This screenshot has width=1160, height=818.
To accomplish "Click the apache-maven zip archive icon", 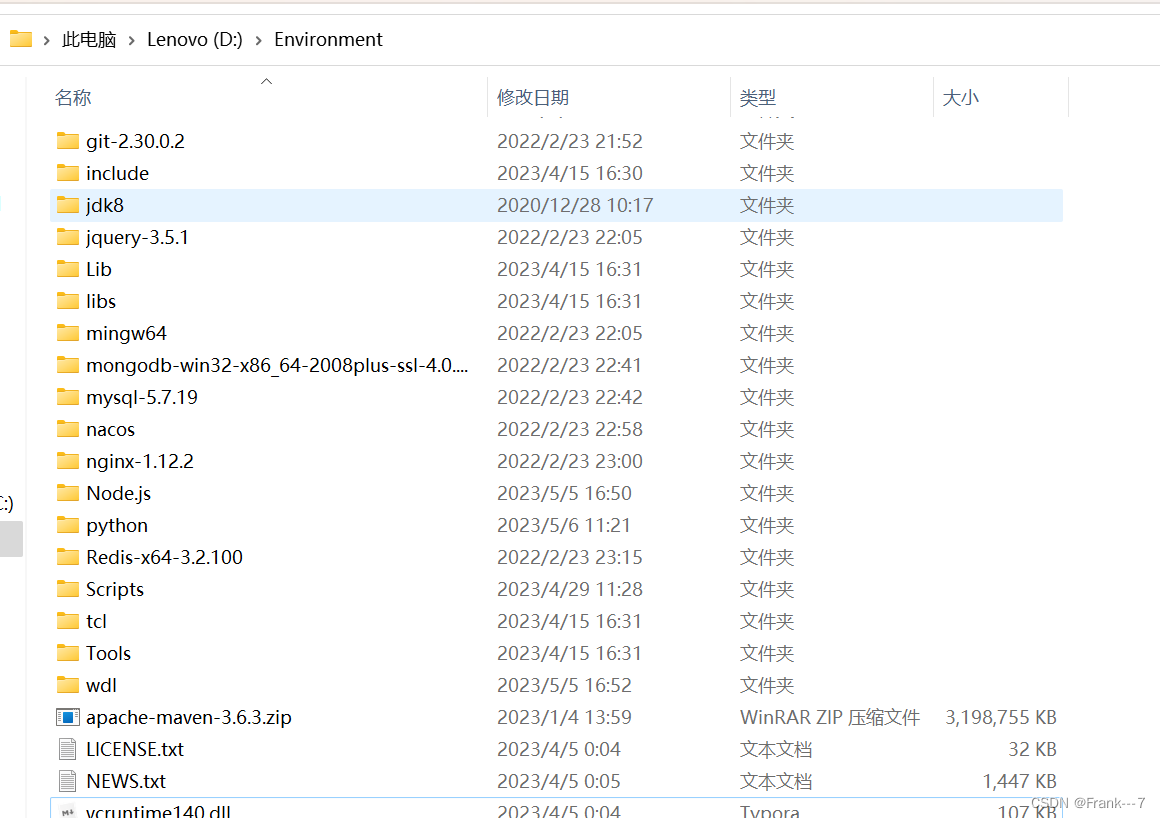I will pyautogui.click(x=67, y=717).
